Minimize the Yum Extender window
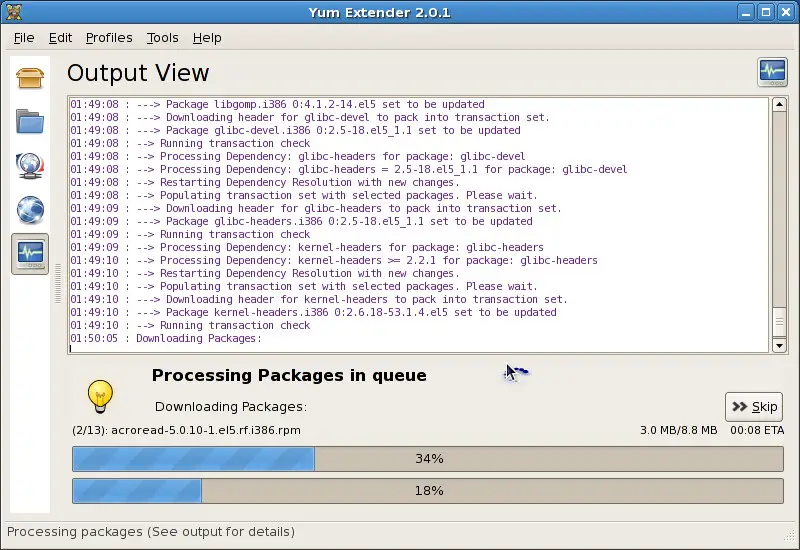 tap(746, 12)
